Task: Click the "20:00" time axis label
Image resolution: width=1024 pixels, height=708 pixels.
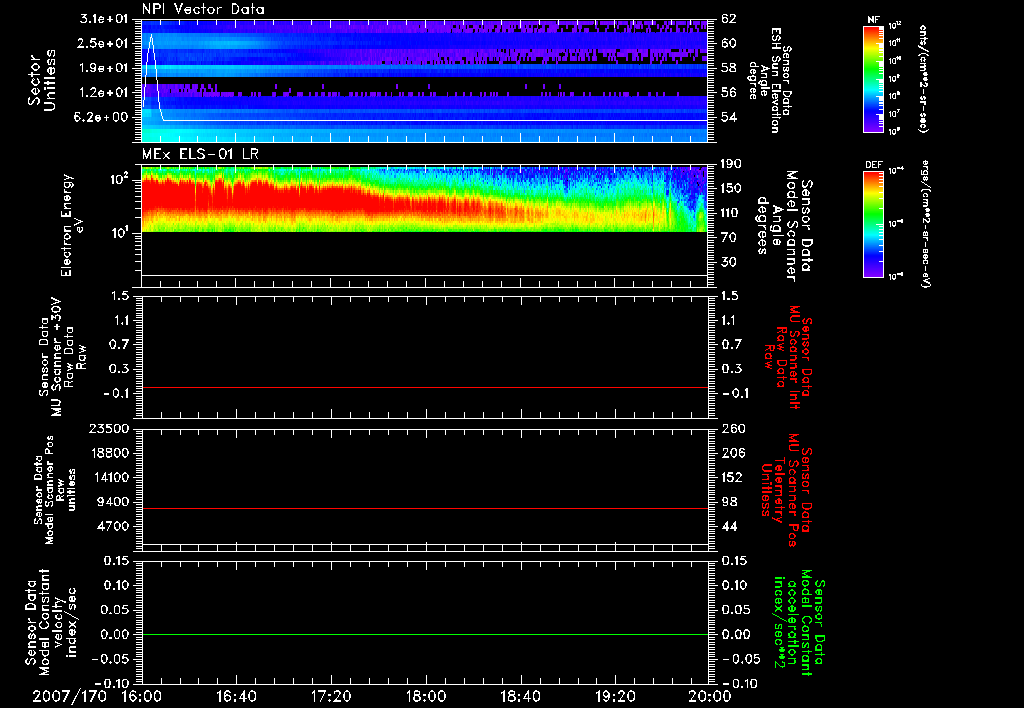Action: [710, 696]
